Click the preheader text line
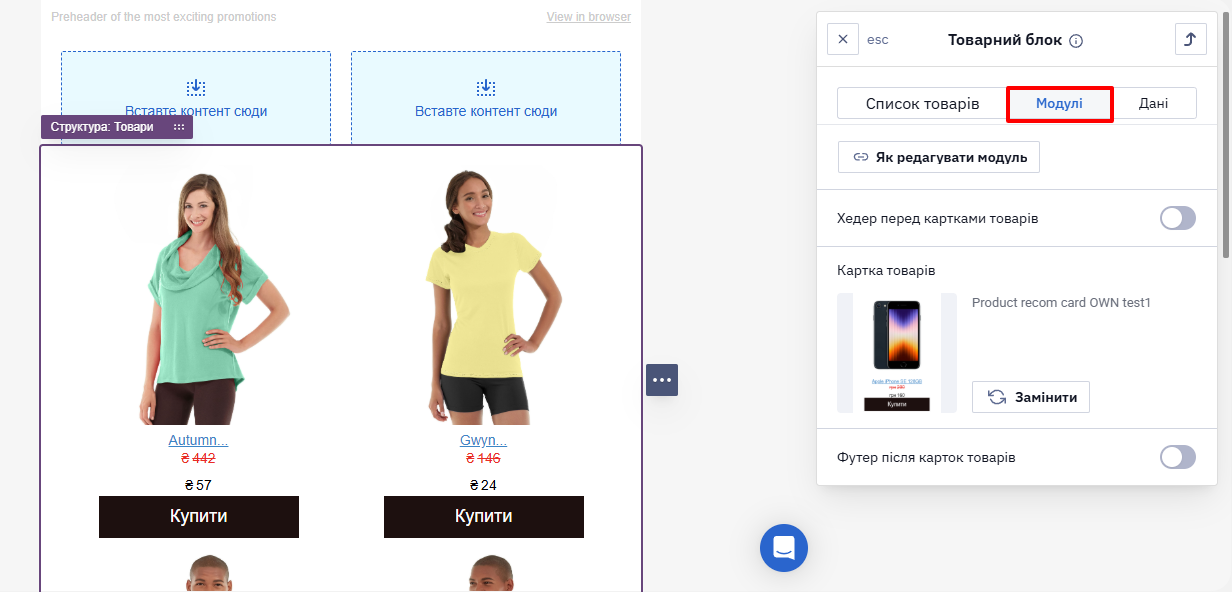This screenshot has height=592, width=1232. point(164,17)
